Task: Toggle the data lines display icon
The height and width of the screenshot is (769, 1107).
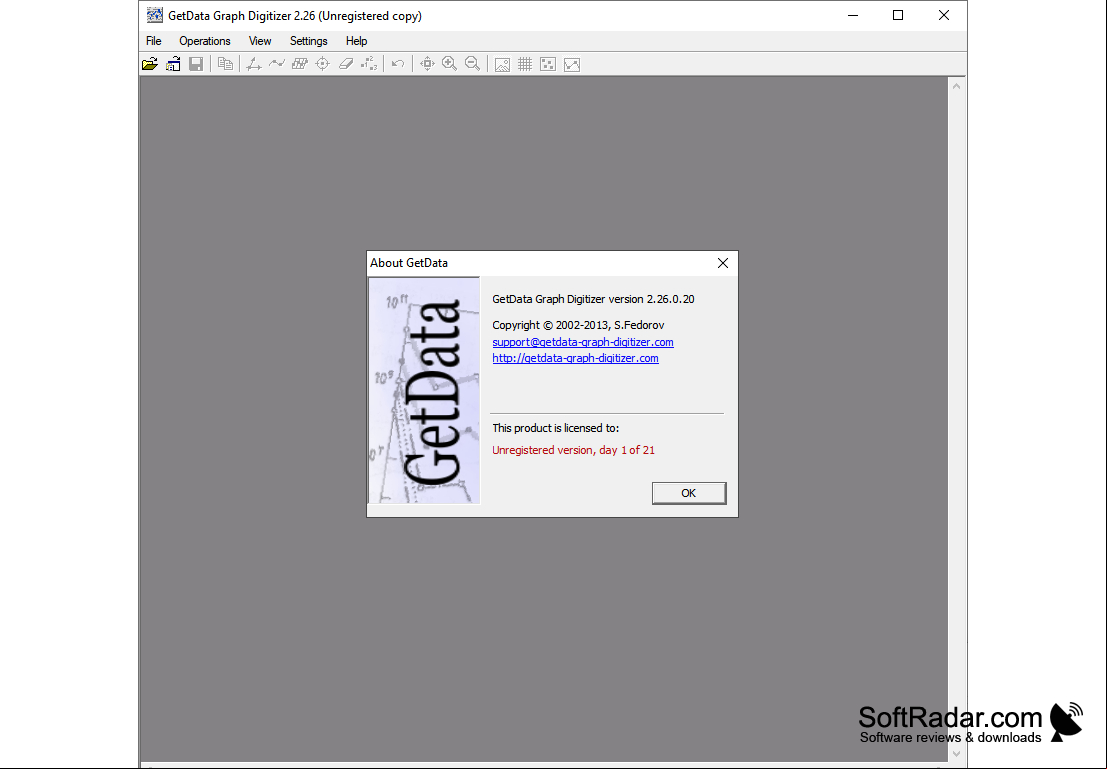Action: pyautogui.click(x=572, y=64)
